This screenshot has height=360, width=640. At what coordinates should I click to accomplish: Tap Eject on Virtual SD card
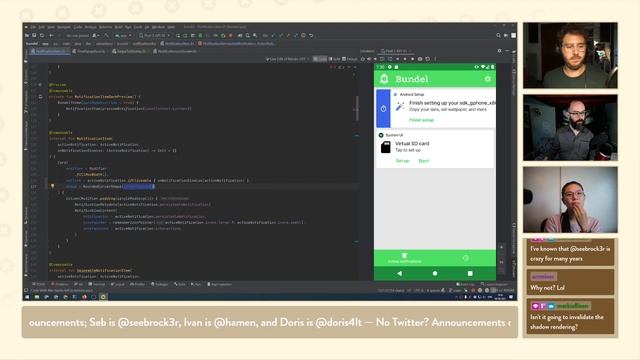(424, 161)
